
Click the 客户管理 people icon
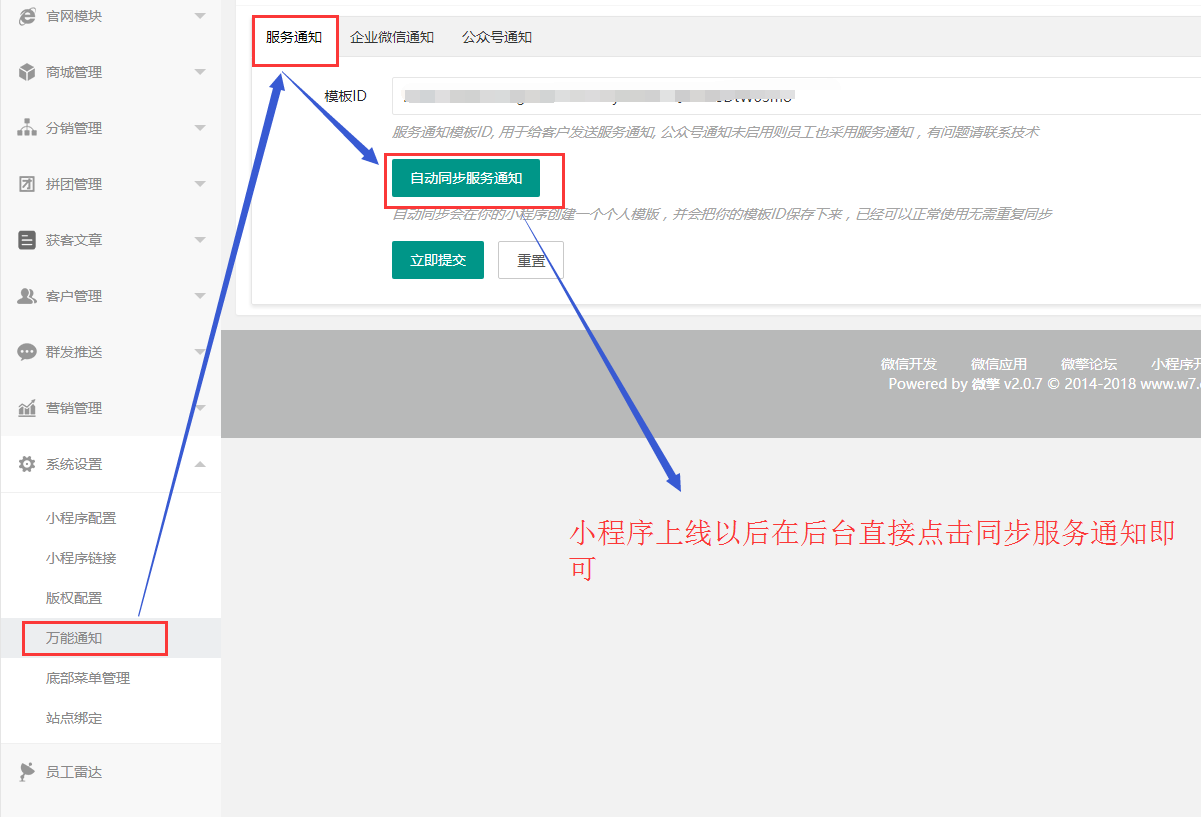(x=27, y=296)
